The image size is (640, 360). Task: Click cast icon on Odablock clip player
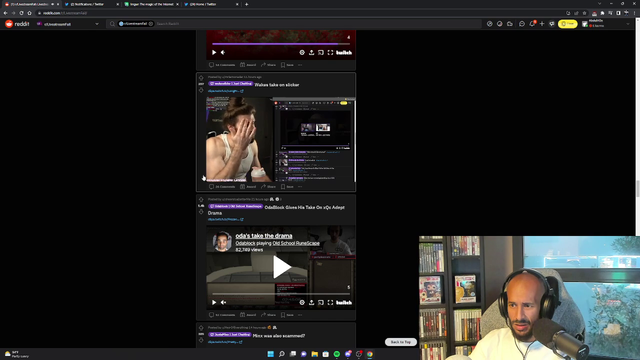pos(321,302)
